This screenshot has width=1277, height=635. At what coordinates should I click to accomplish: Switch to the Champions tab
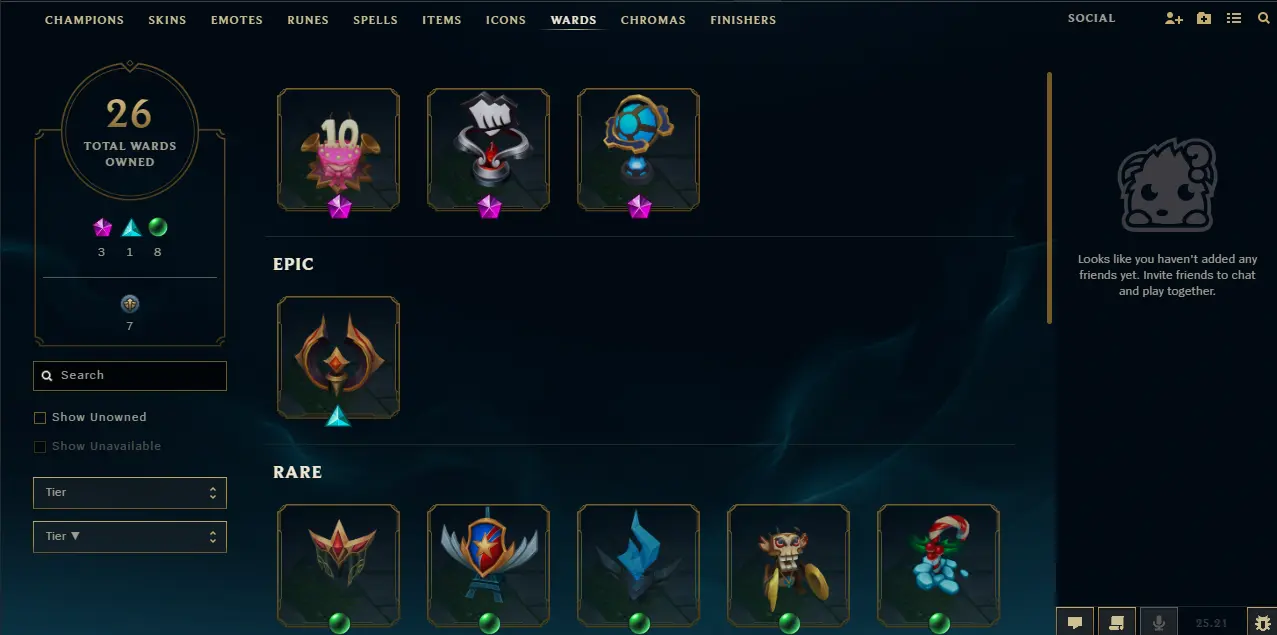pos(84,20)
